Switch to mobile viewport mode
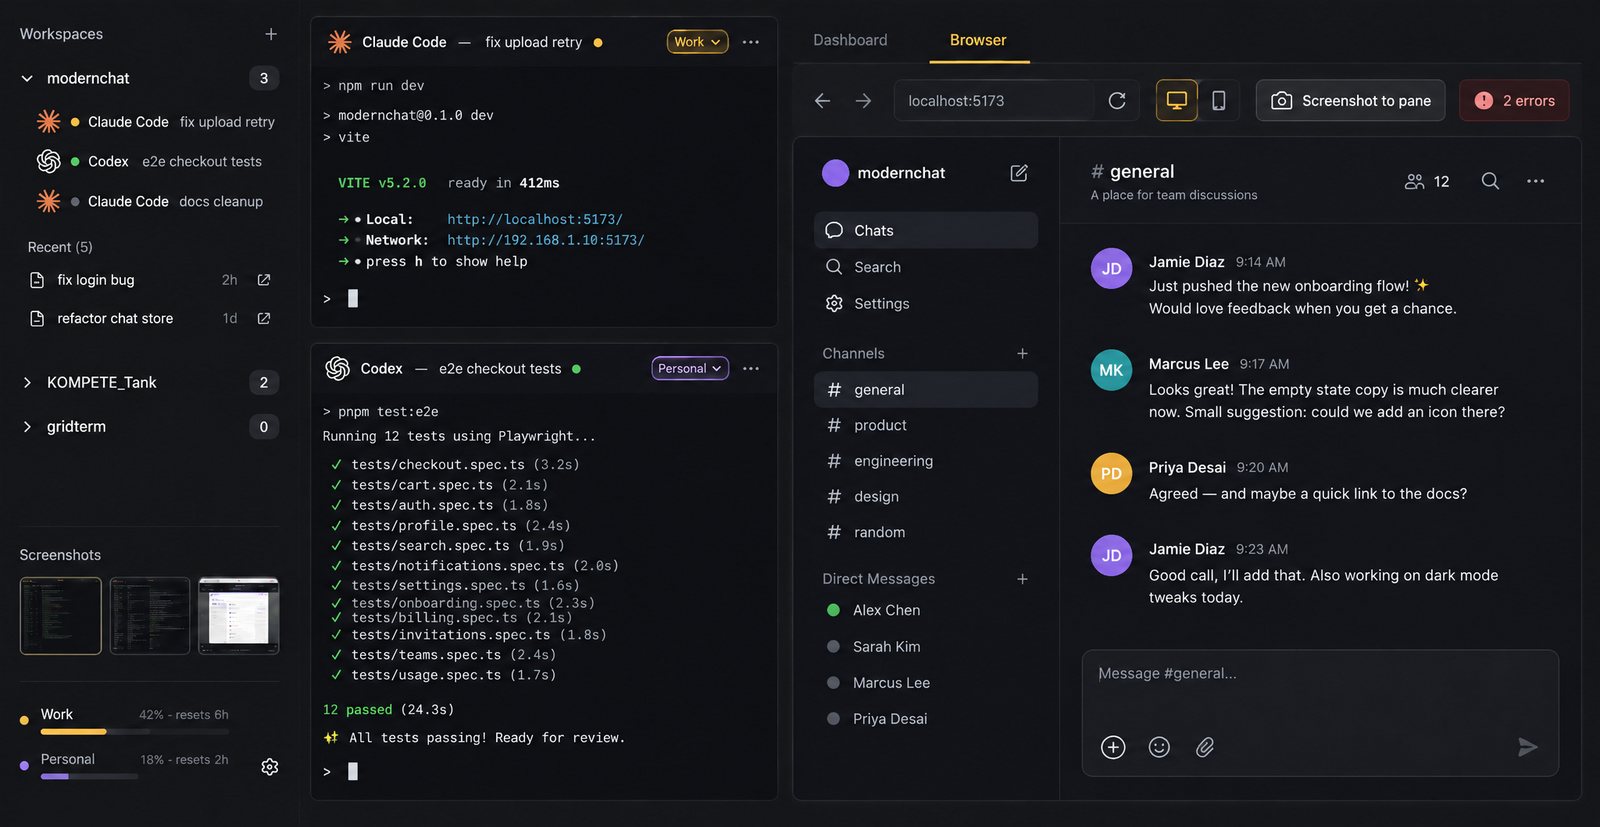The height and width of the screenshot is (827, 1600). pyautogui.click(x=1219, y=101)
